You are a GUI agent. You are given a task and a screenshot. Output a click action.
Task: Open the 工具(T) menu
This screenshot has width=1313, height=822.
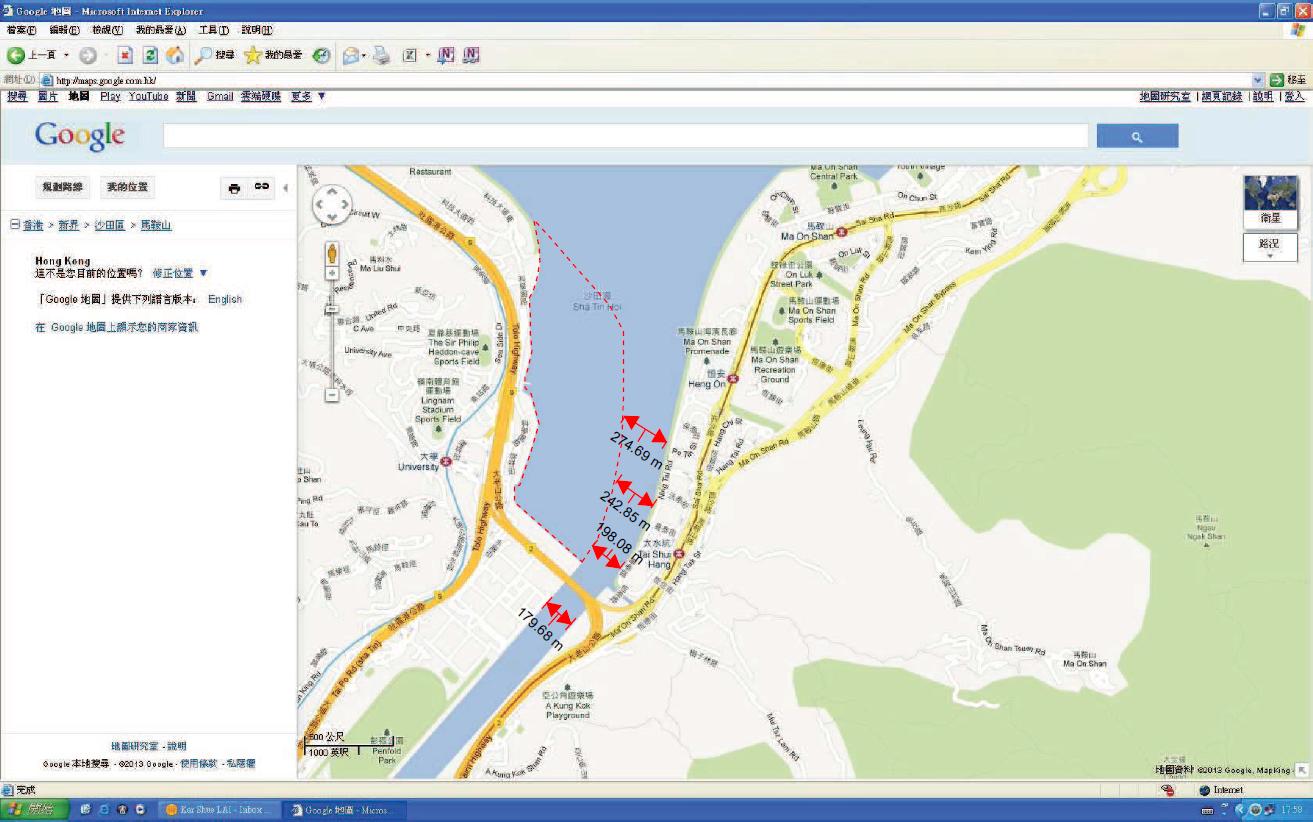(x=213, y=30)
